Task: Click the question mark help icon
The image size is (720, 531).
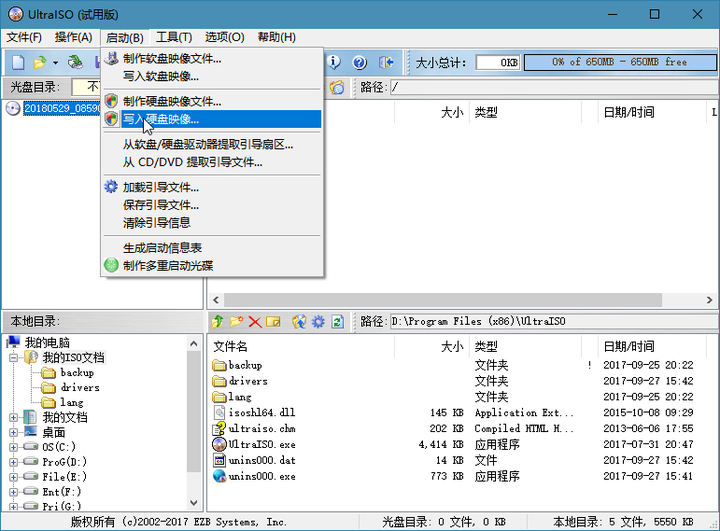Action: 360,62
